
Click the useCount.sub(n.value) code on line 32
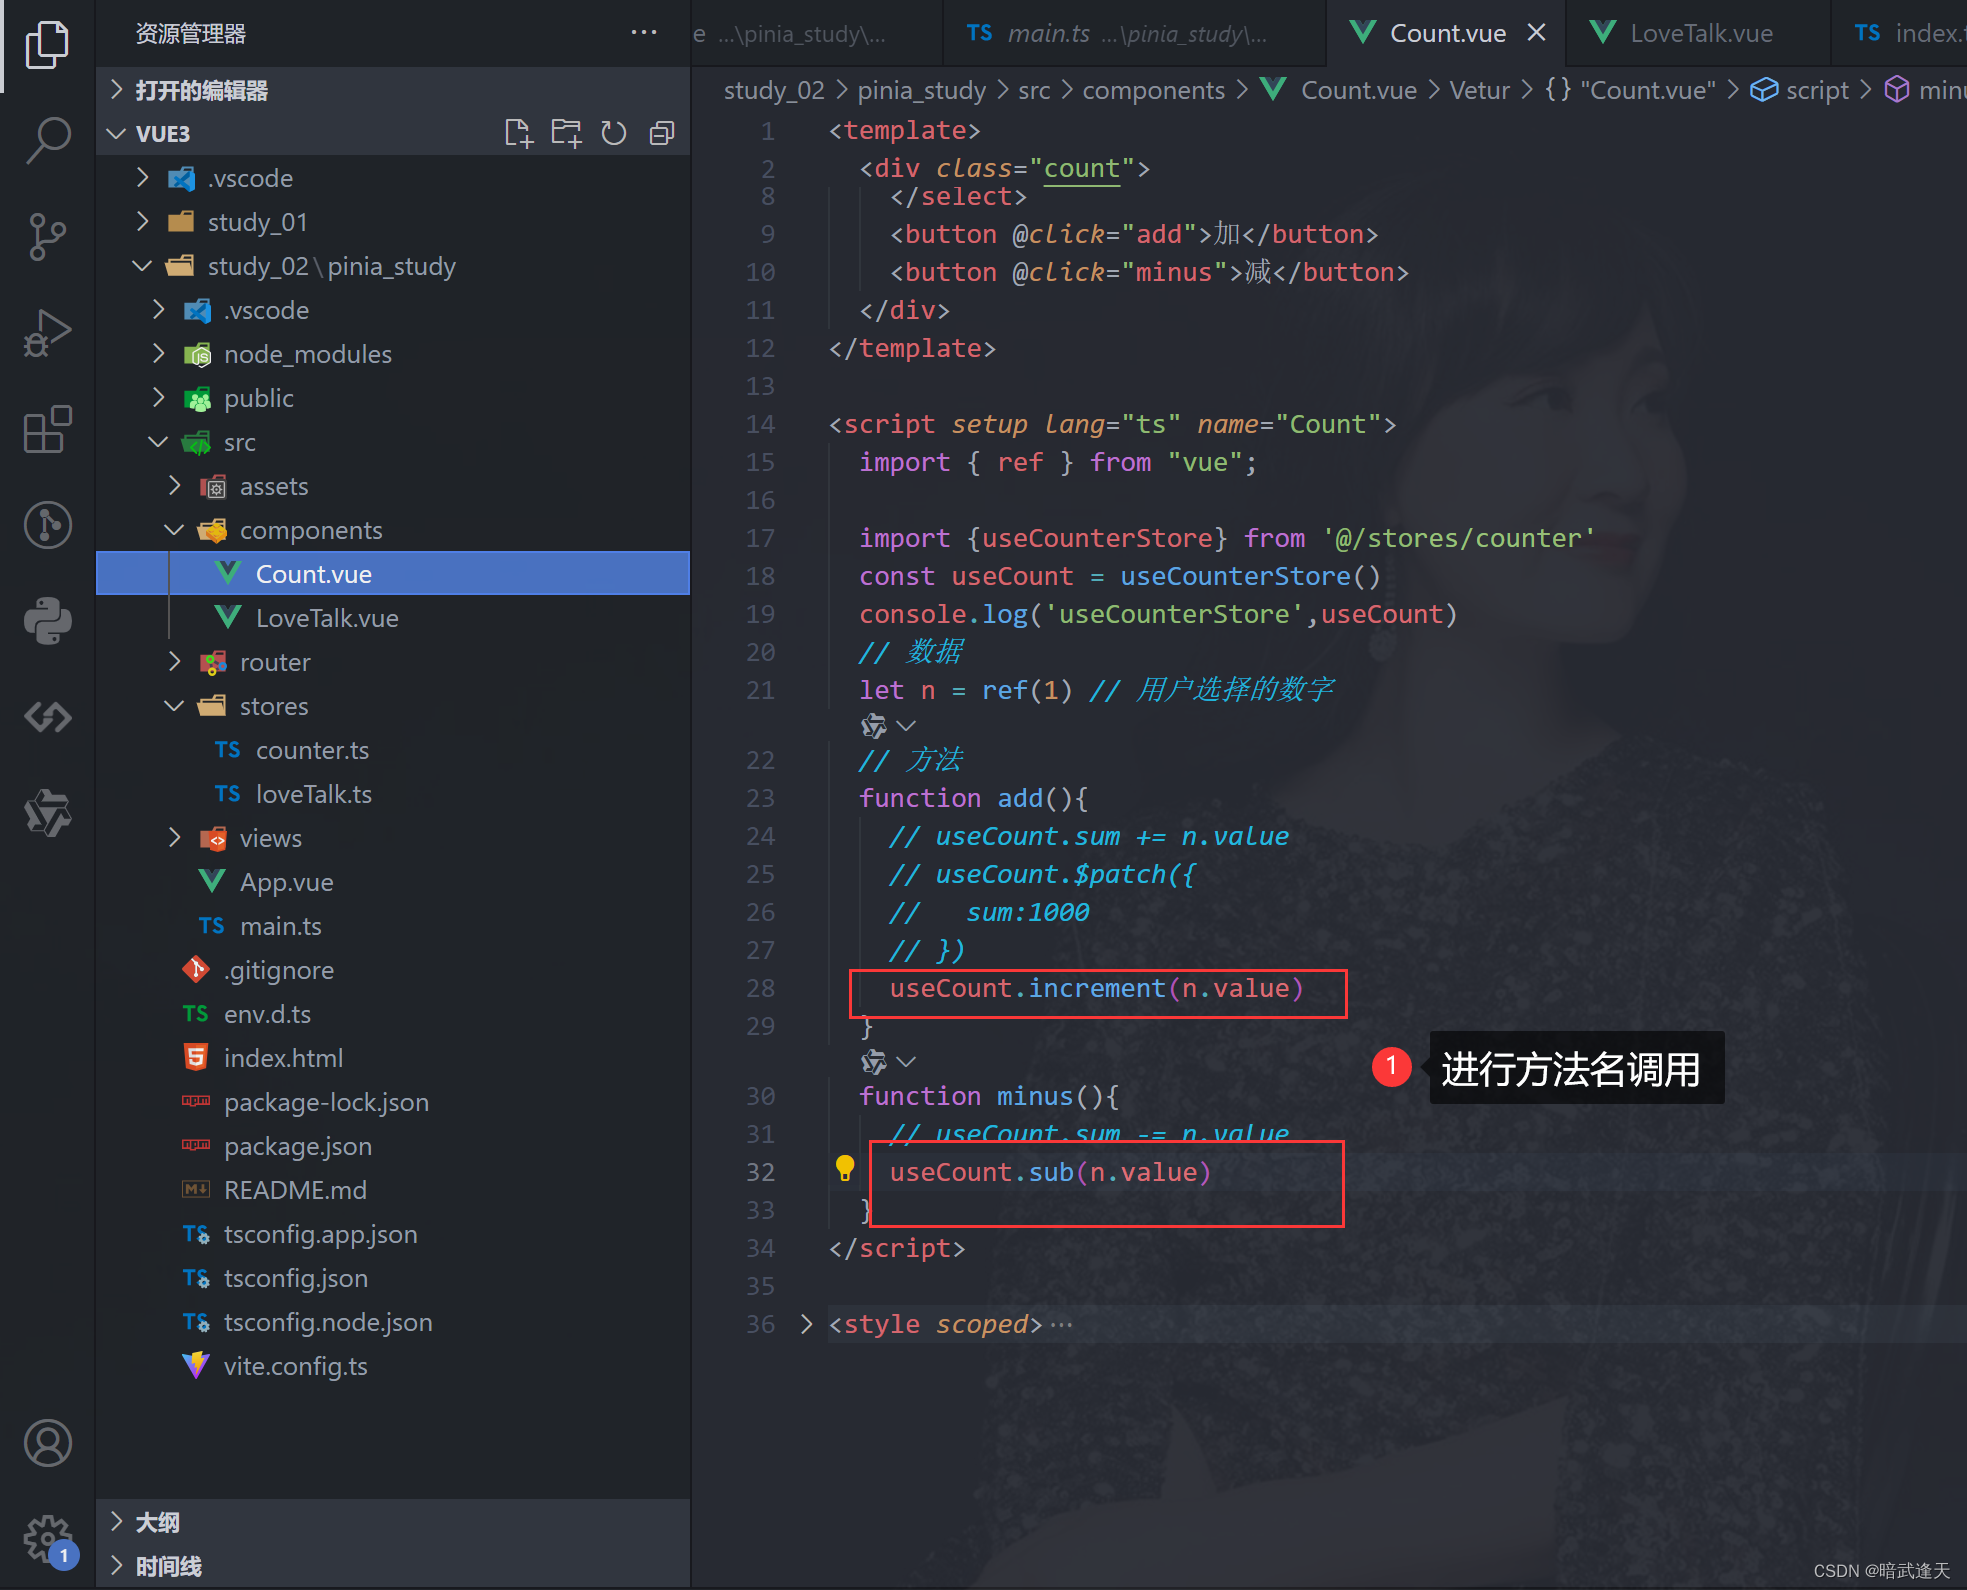click(x=1050, y=1173)
